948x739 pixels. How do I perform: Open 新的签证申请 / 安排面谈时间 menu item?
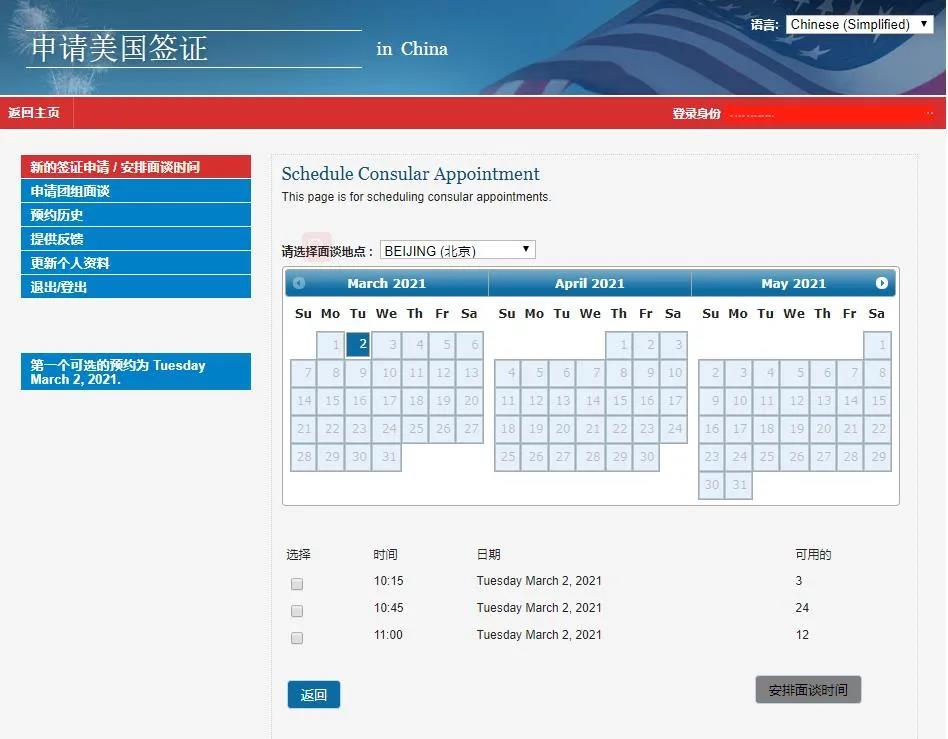tap(136, 167)
